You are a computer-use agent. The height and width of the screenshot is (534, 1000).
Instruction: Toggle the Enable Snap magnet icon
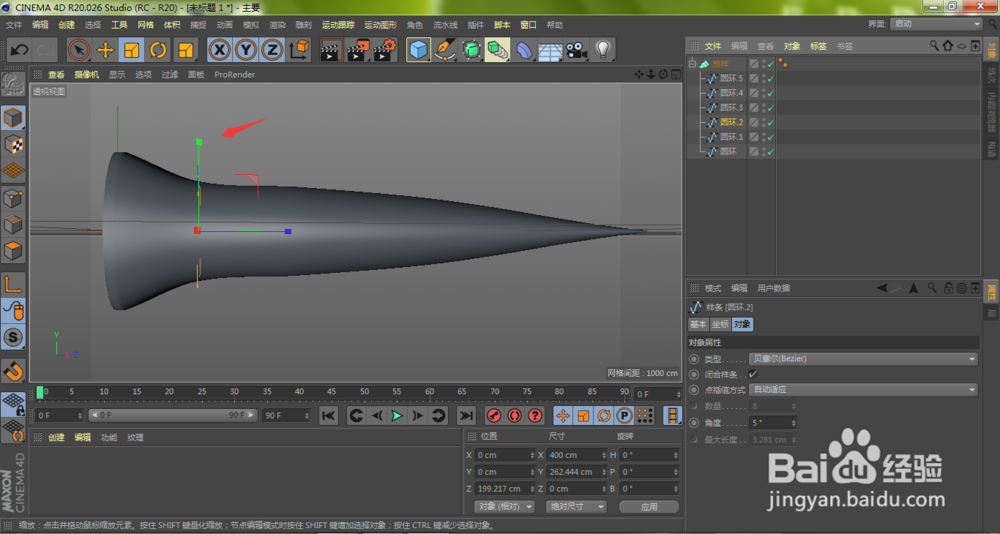pyautogui.click(x=13, y=371)
